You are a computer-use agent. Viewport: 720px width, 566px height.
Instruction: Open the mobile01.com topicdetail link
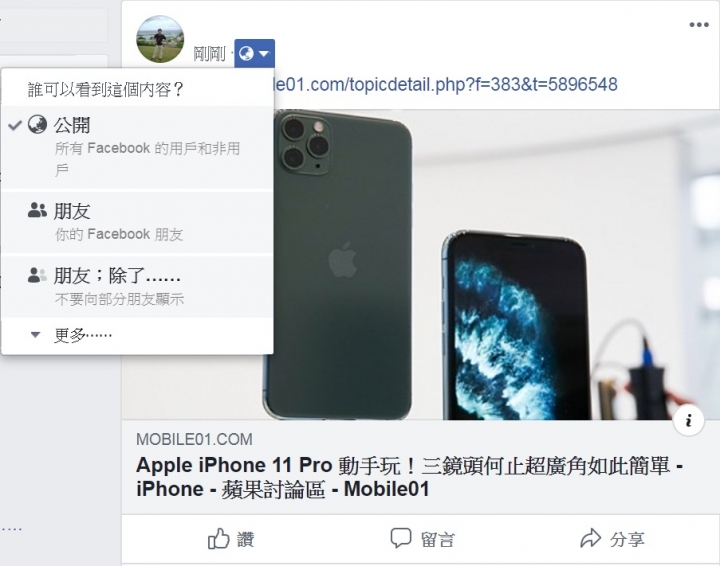[444, 85]
